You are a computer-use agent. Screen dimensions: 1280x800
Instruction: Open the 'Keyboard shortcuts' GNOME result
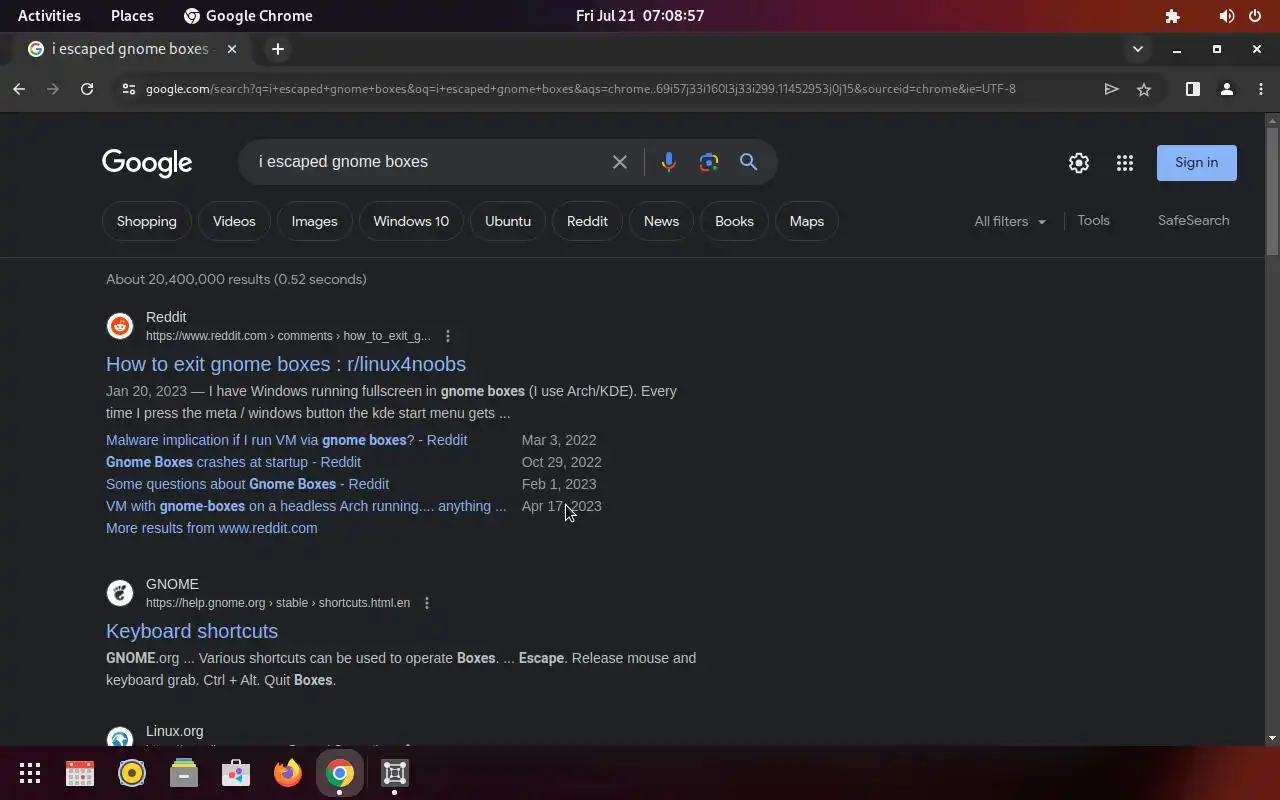click(192, 631)
